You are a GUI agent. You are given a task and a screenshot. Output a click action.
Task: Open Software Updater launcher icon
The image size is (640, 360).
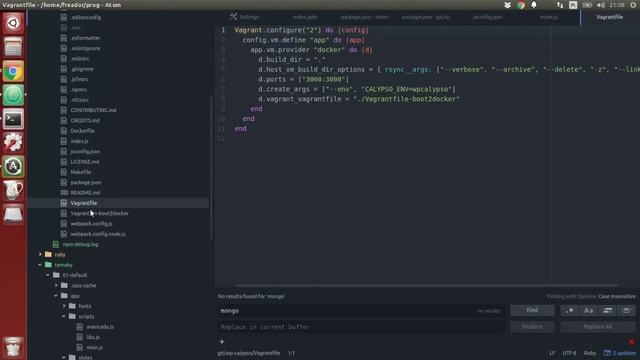tap(13, 167)
